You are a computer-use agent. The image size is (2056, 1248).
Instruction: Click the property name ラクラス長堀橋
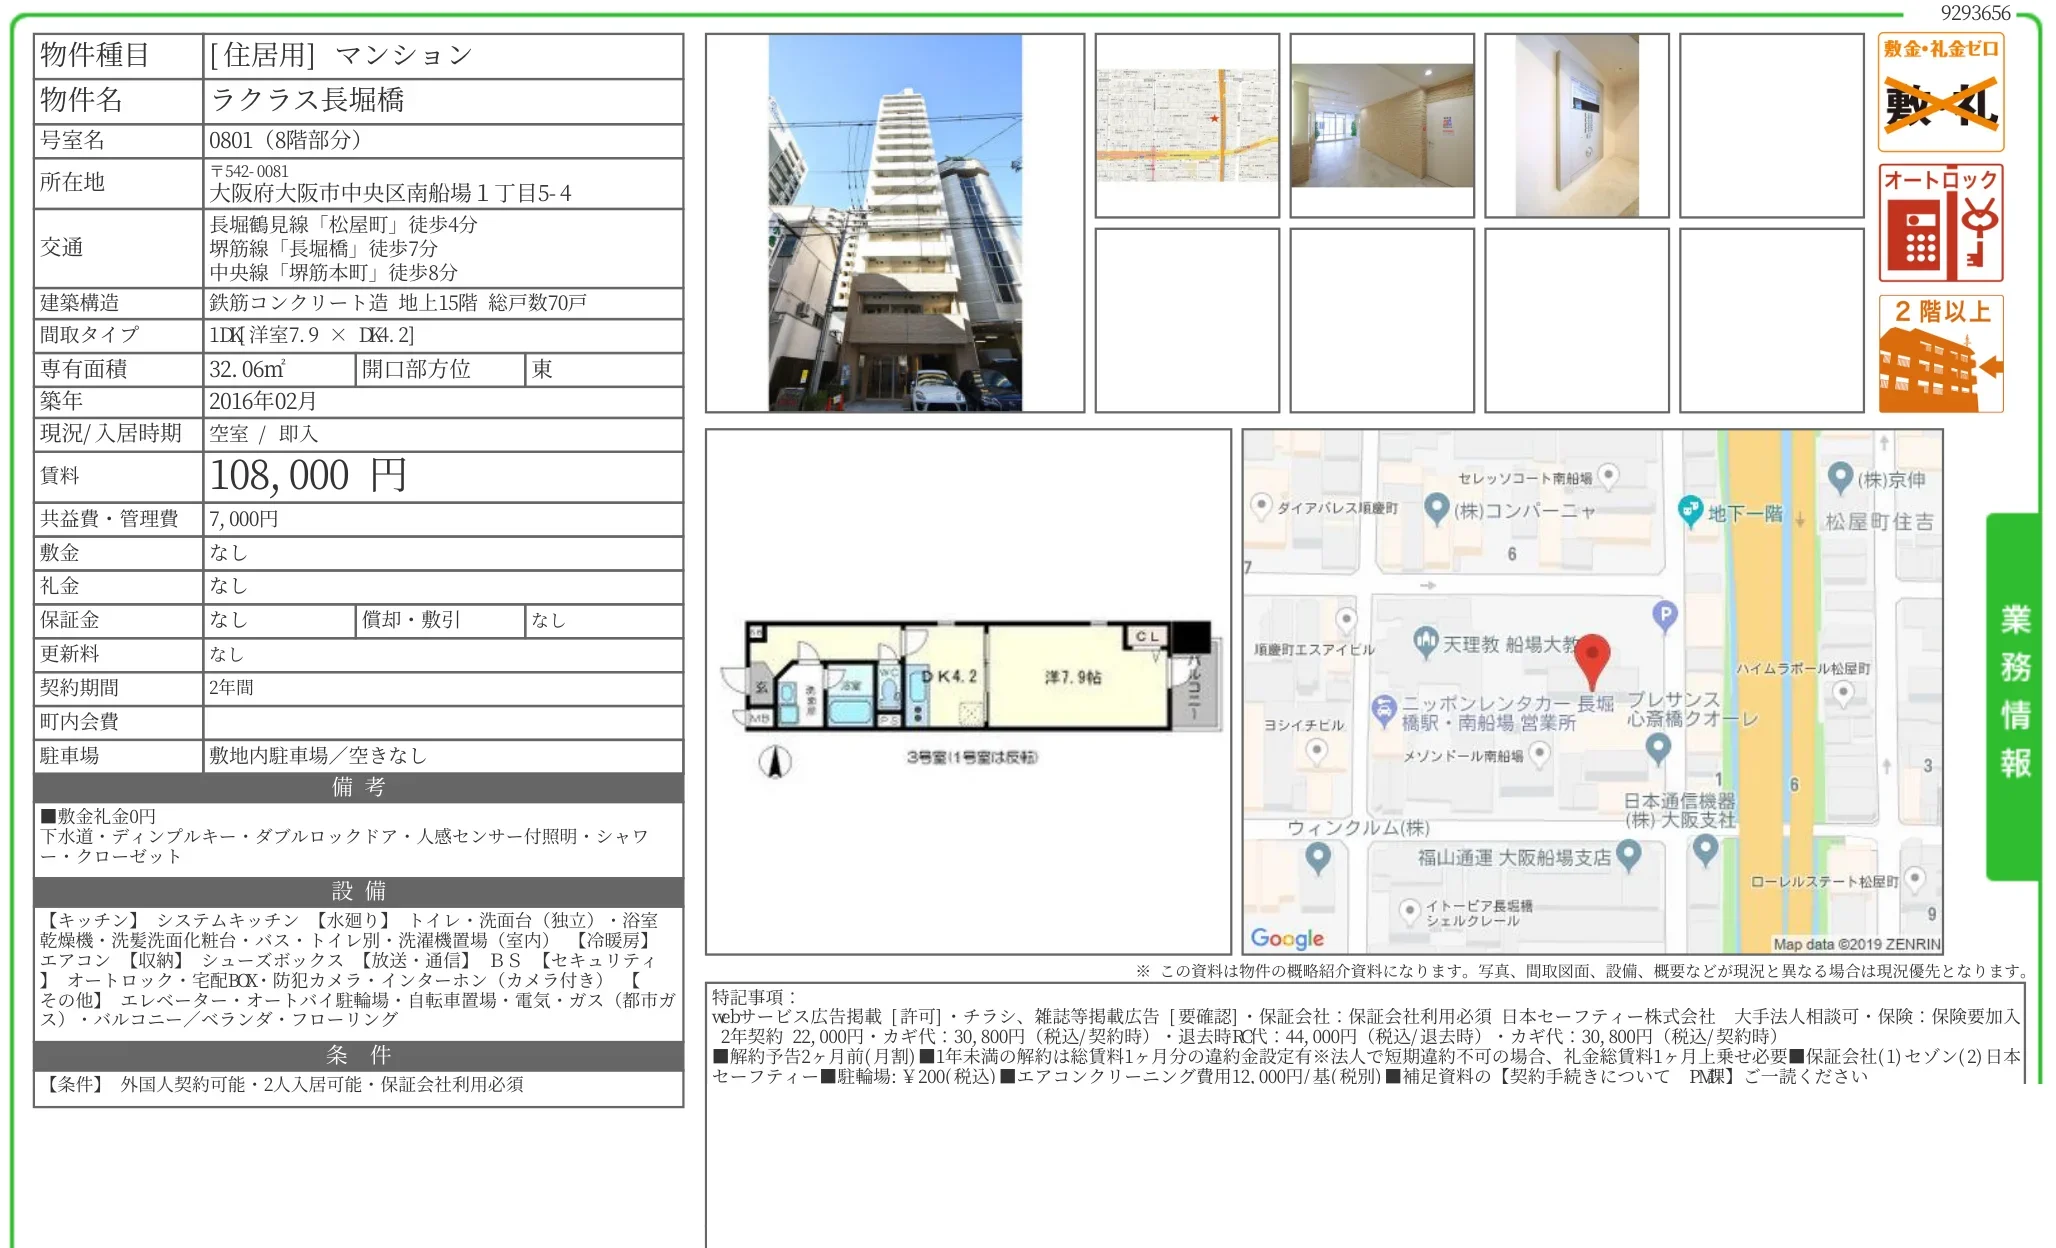pyautogui.click(x=307, y=100)
